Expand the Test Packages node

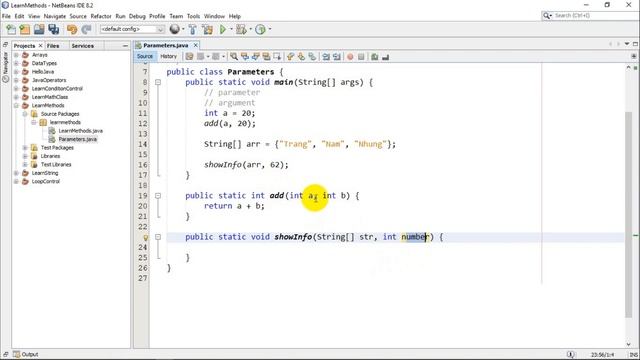pos(25,148)
